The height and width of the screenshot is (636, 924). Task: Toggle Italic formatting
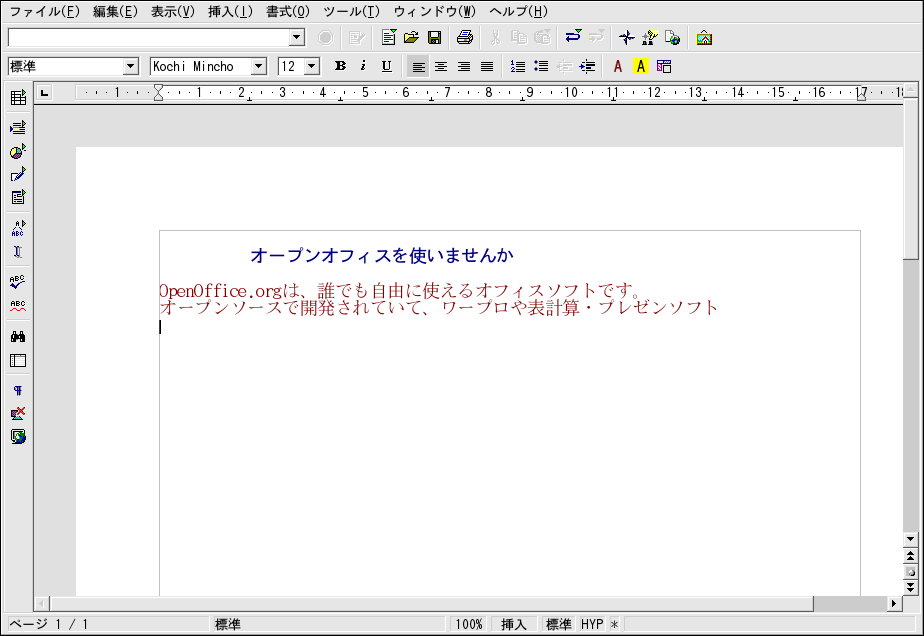[362, 66]
